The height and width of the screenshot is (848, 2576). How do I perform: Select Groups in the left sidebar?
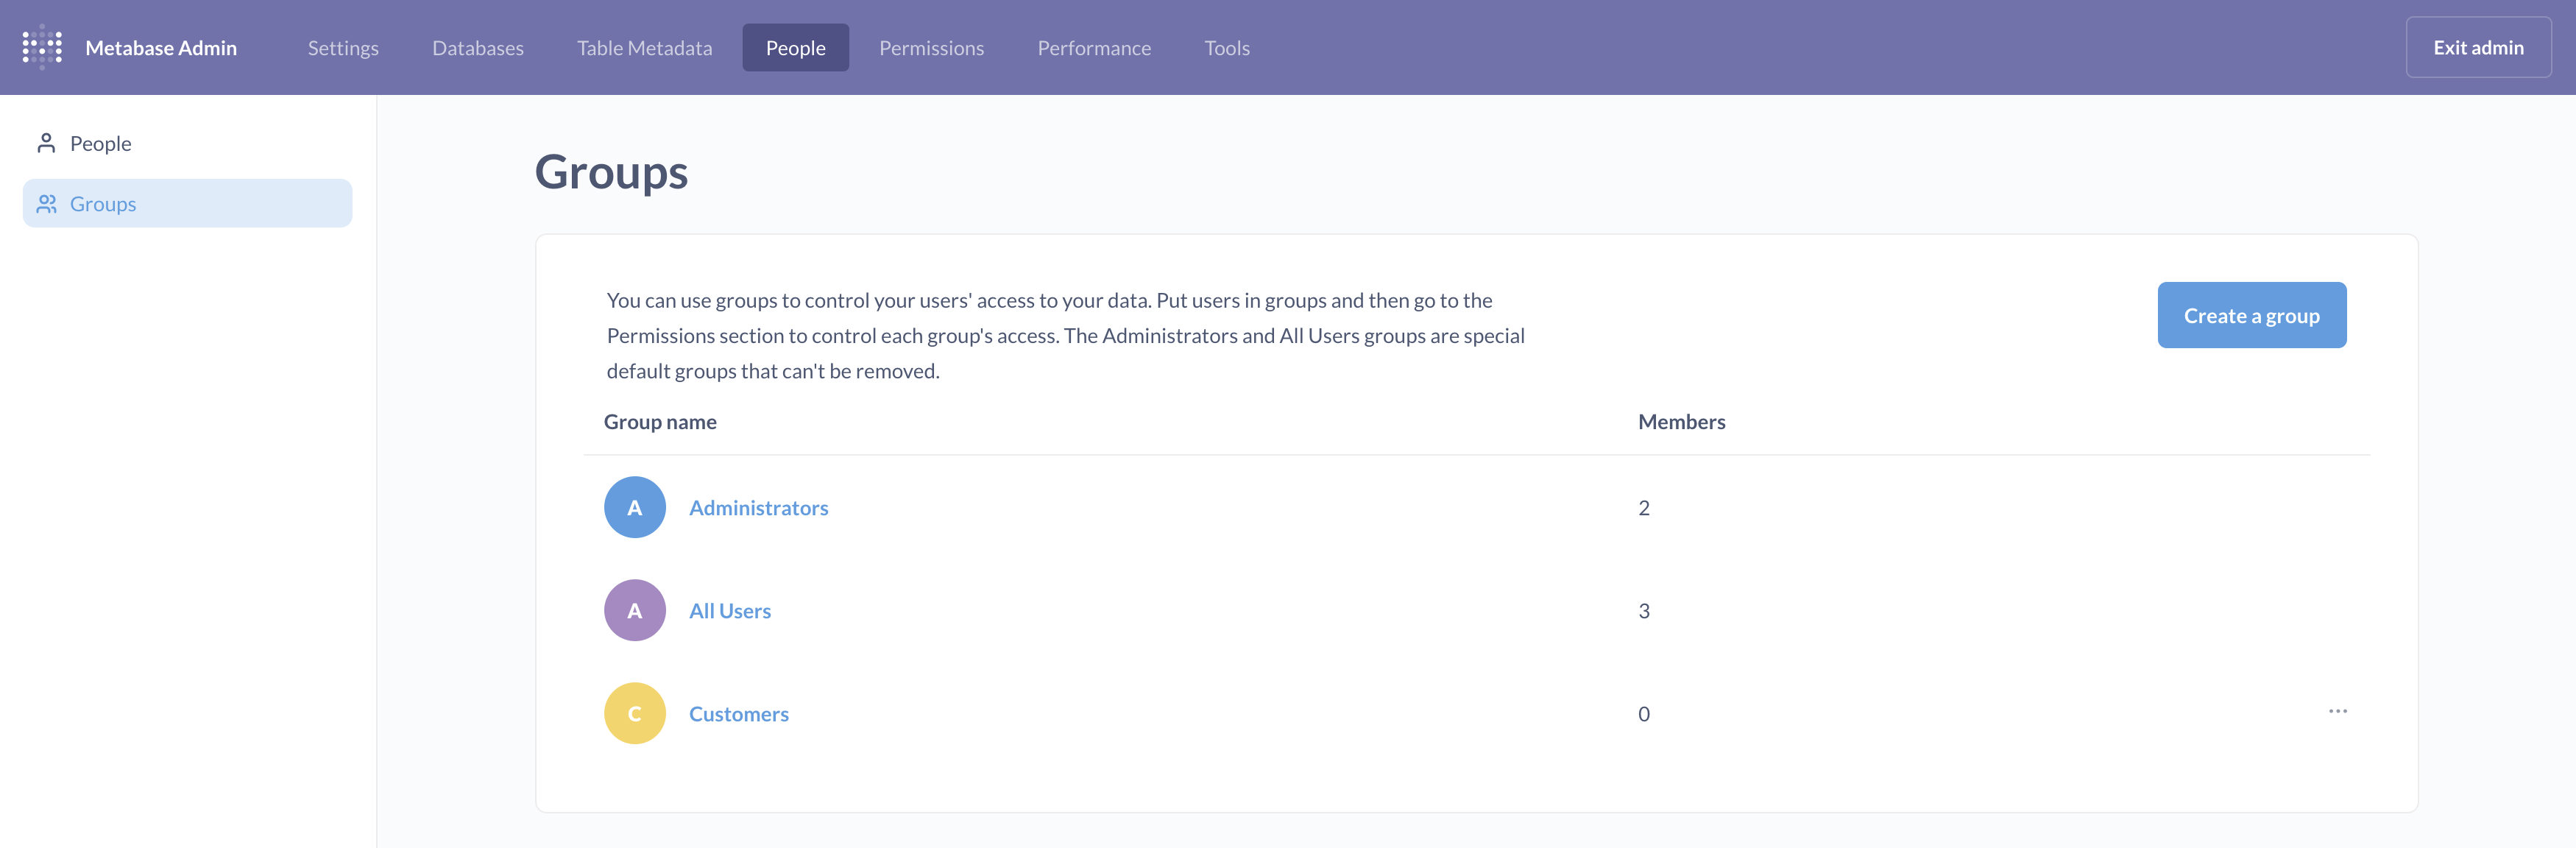[x=103, y=203]
